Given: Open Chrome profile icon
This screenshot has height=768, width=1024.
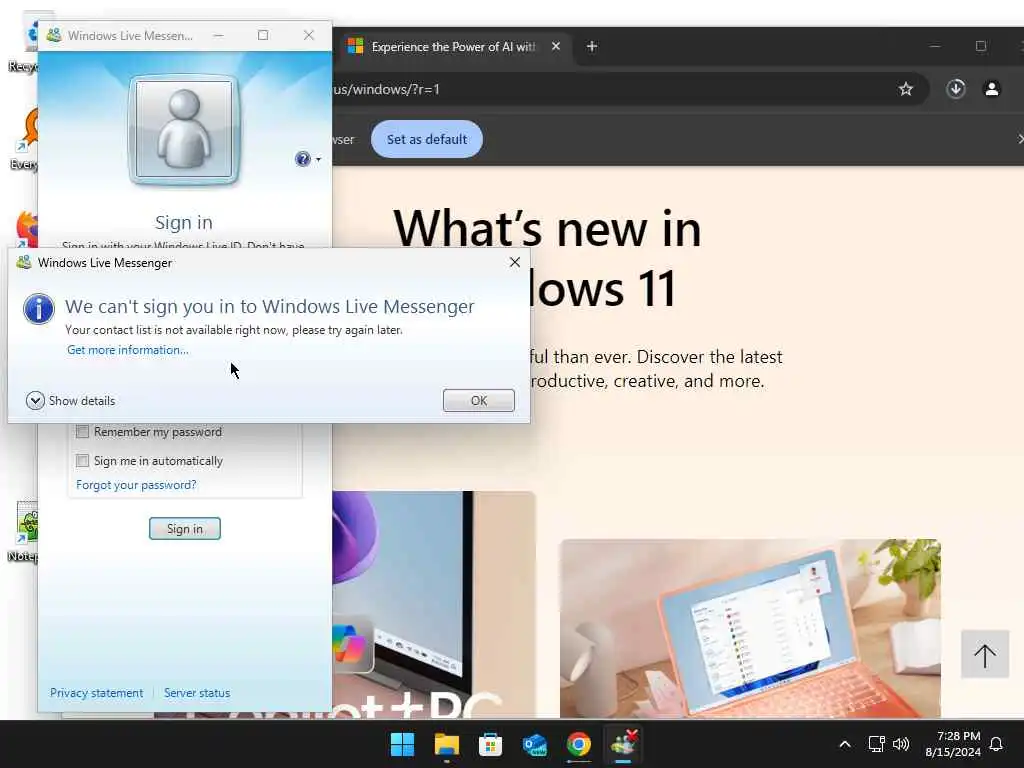Looking at the screenshot, I should (x=992, y=89).
